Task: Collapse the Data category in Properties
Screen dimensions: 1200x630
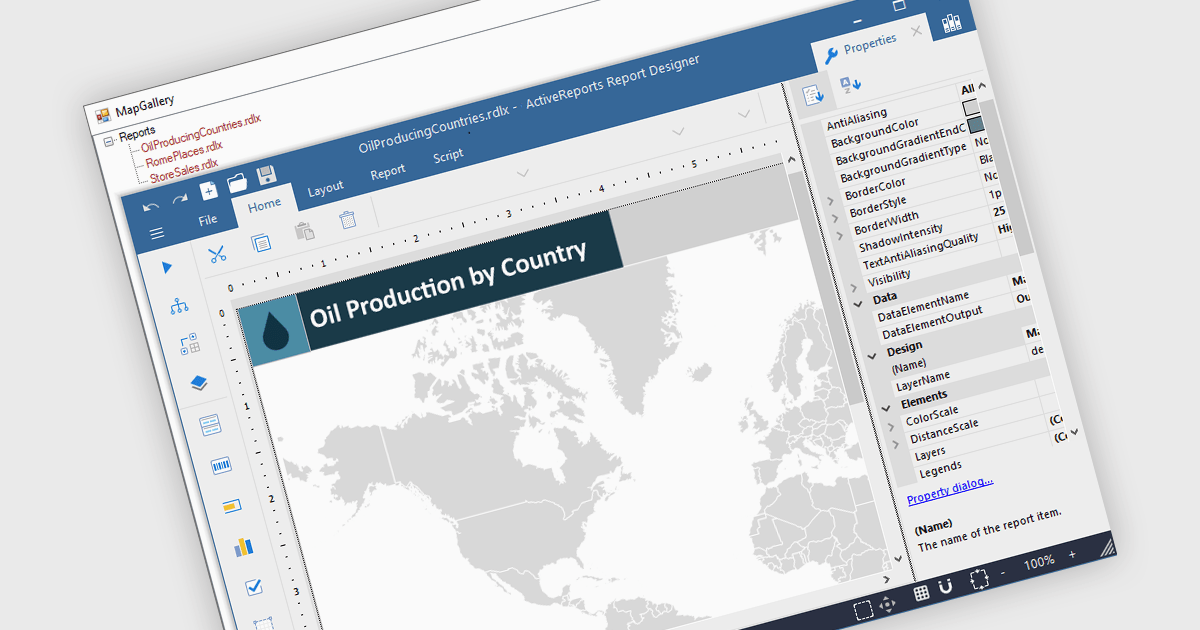Action: (857, 302)
